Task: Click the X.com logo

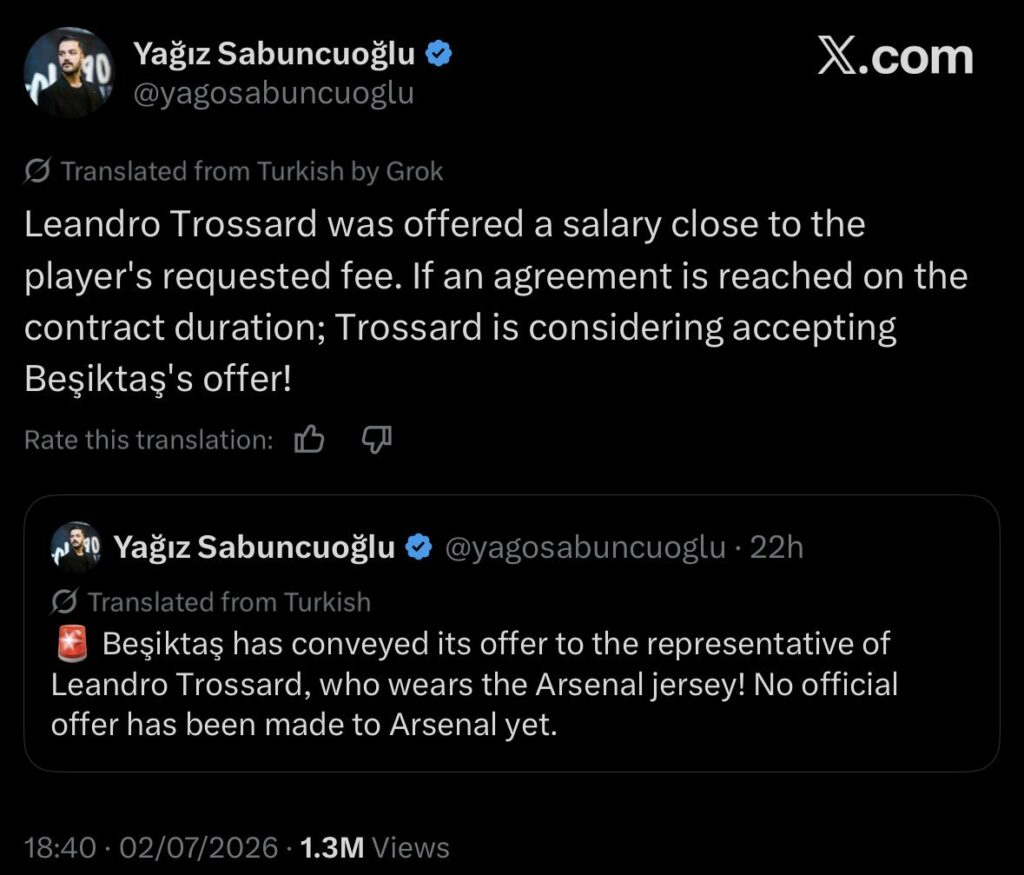Action: coord(895,57)
